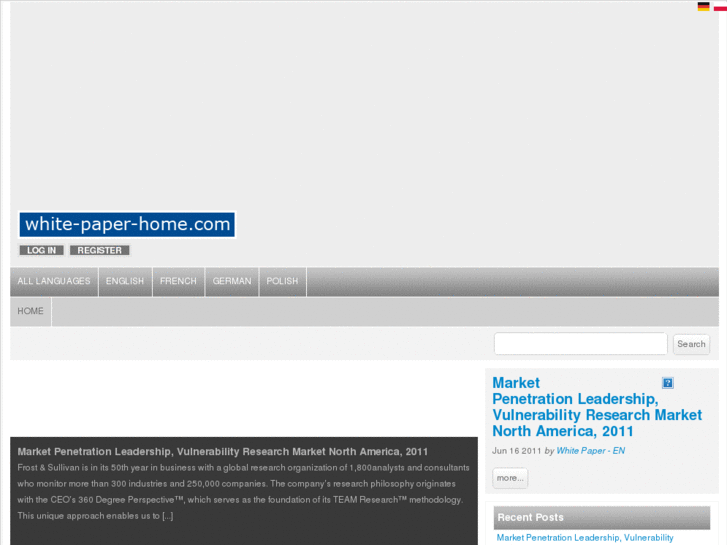Click the REGISTER button
The height and width of the screenshot is (545, 727).
tap(99, 250)
